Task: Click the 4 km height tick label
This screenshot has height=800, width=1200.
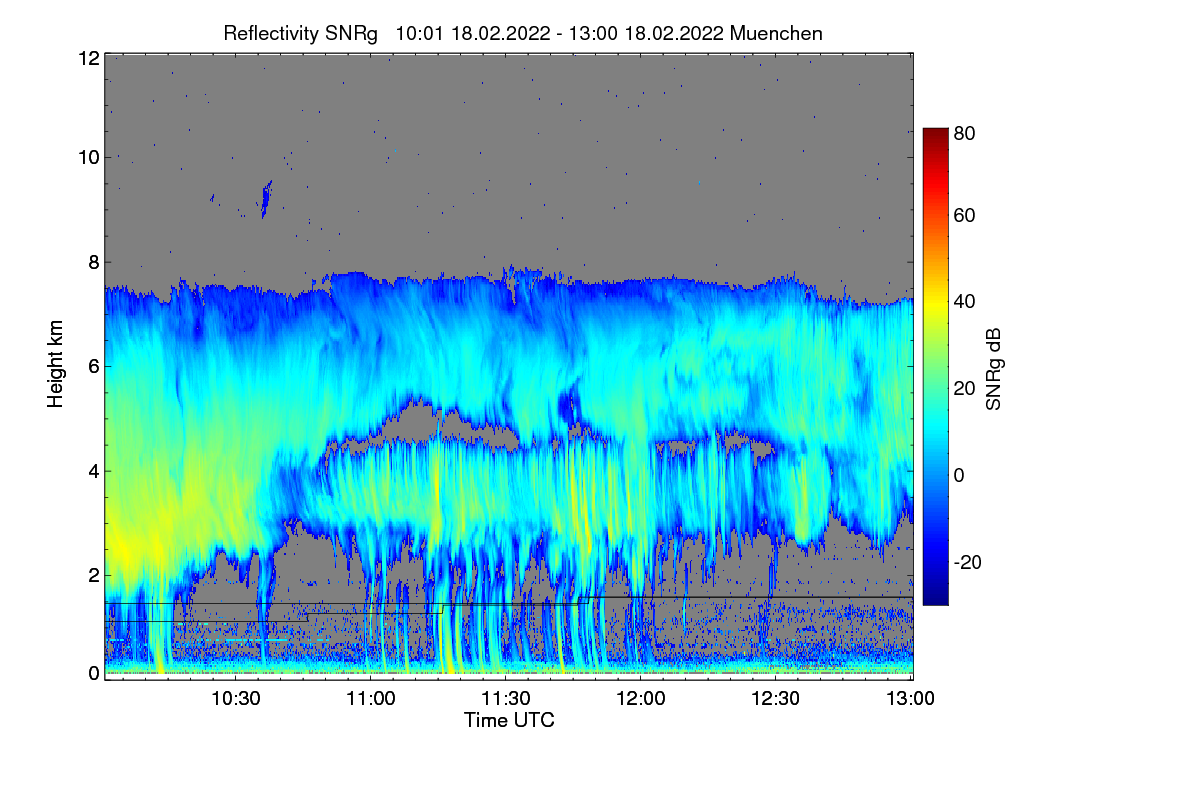Action: (93, 470)
